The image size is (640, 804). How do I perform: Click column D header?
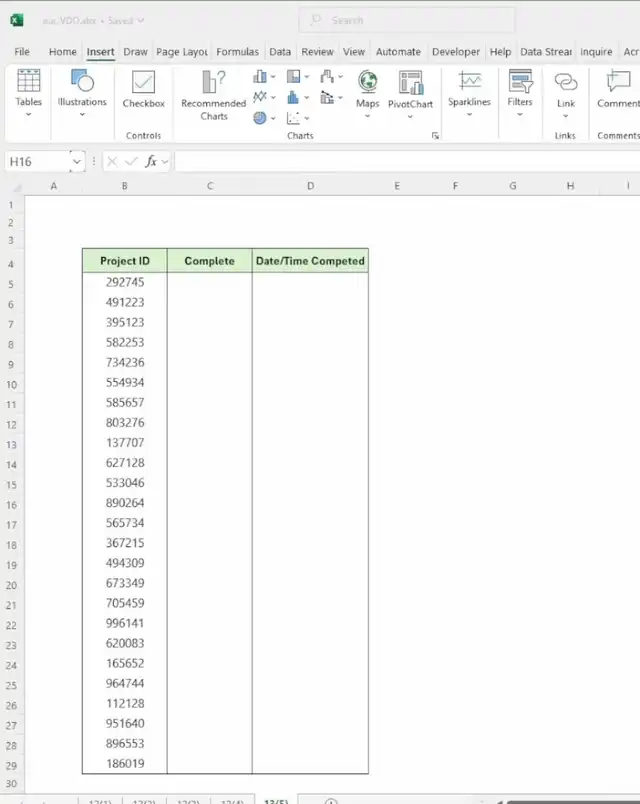[x=310, y=186]
